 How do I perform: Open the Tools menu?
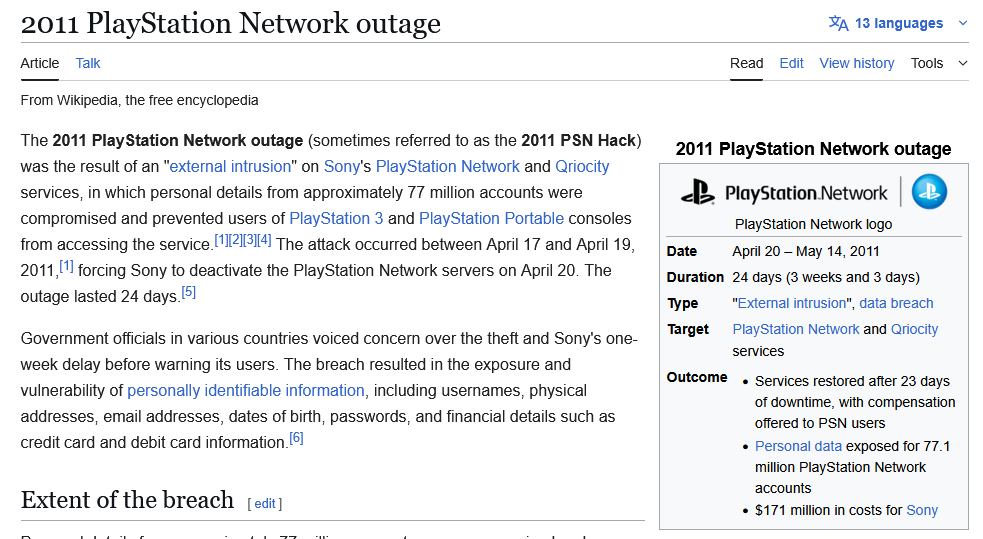pyautogui.click(x=927, y=63)
